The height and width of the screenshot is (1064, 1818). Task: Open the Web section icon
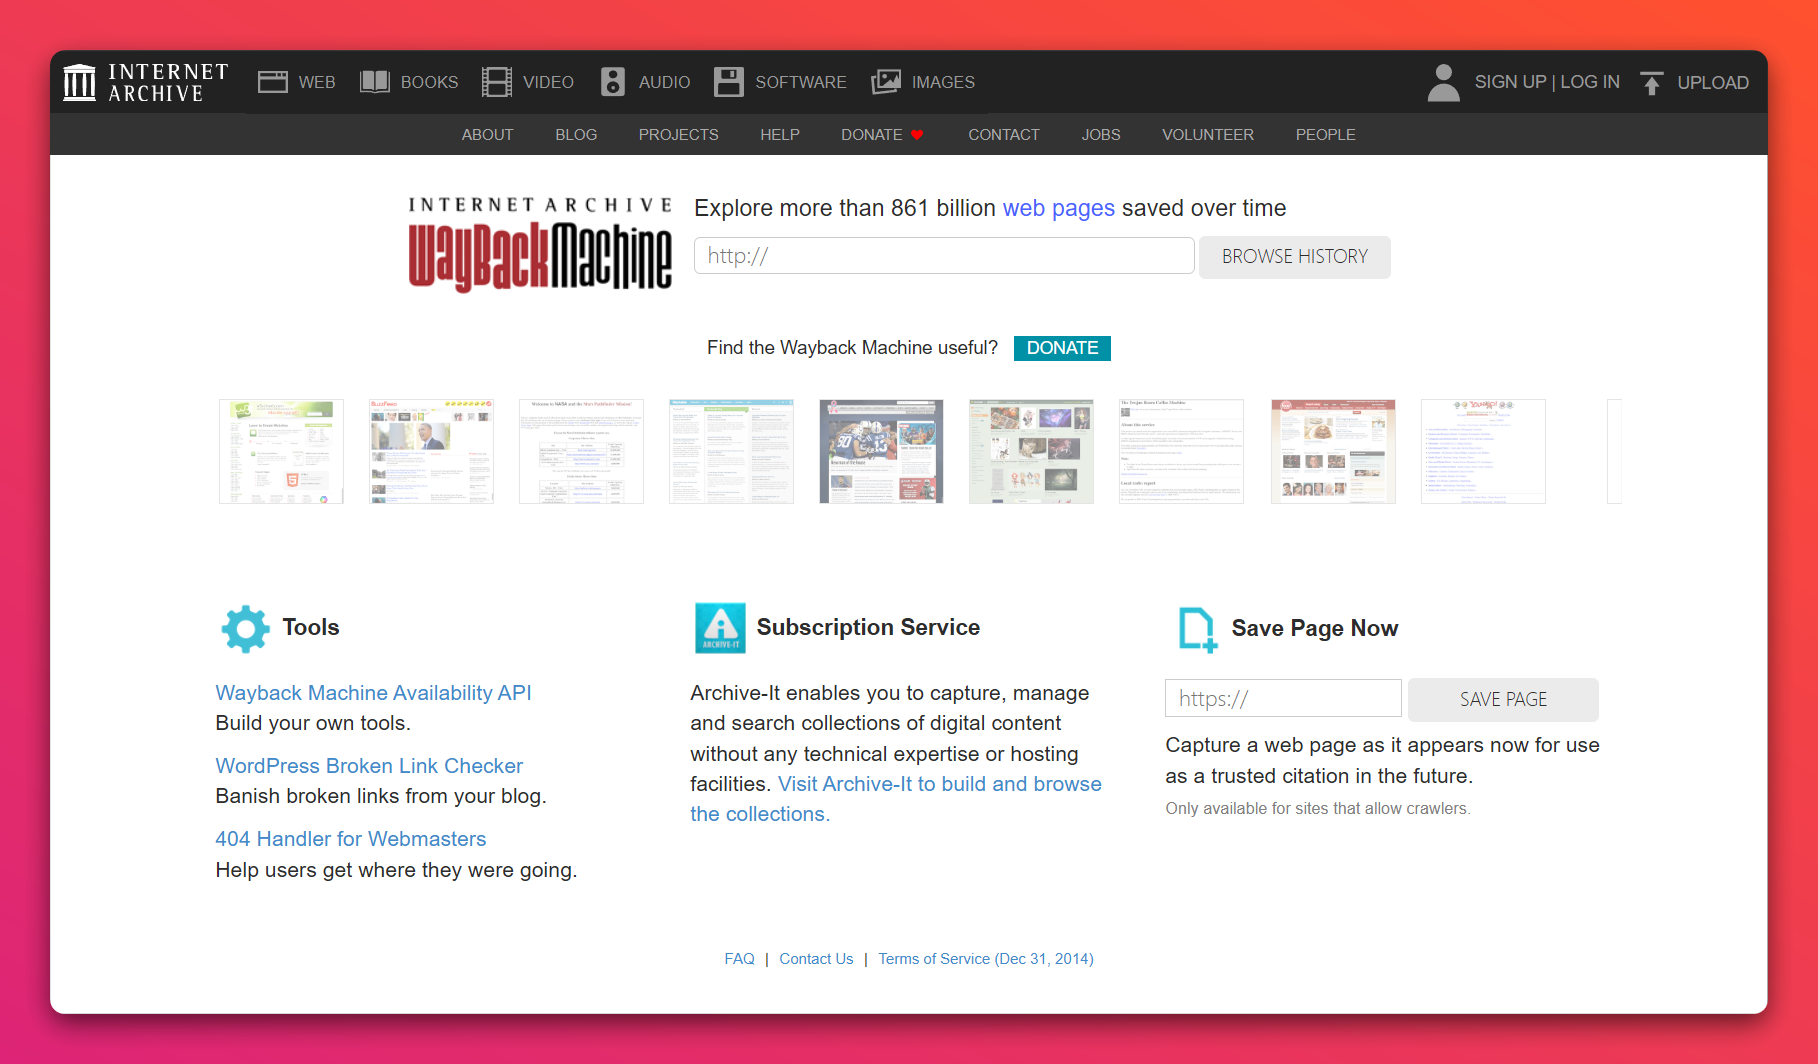coord(273,82)
